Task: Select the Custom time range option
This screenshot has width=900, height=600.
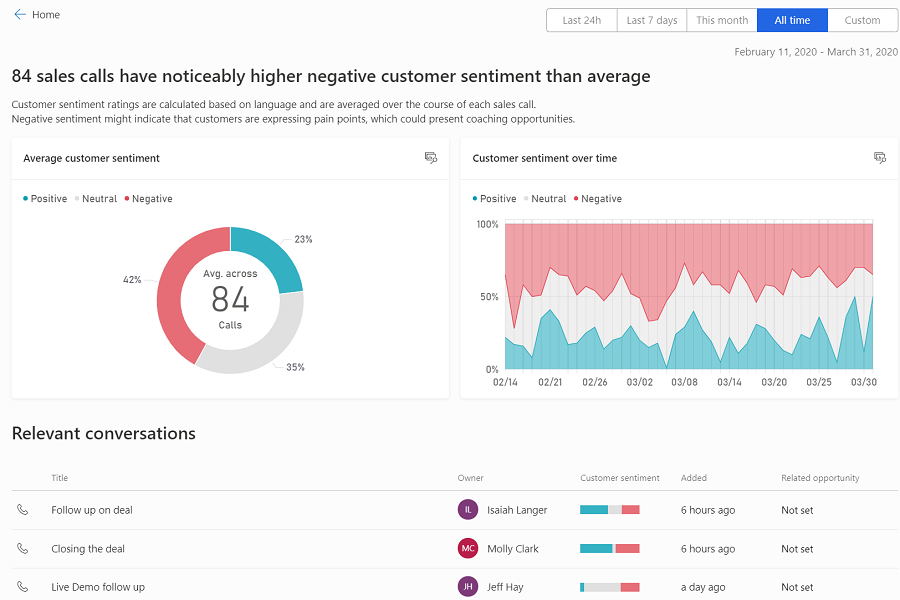Action: [862, 19]
